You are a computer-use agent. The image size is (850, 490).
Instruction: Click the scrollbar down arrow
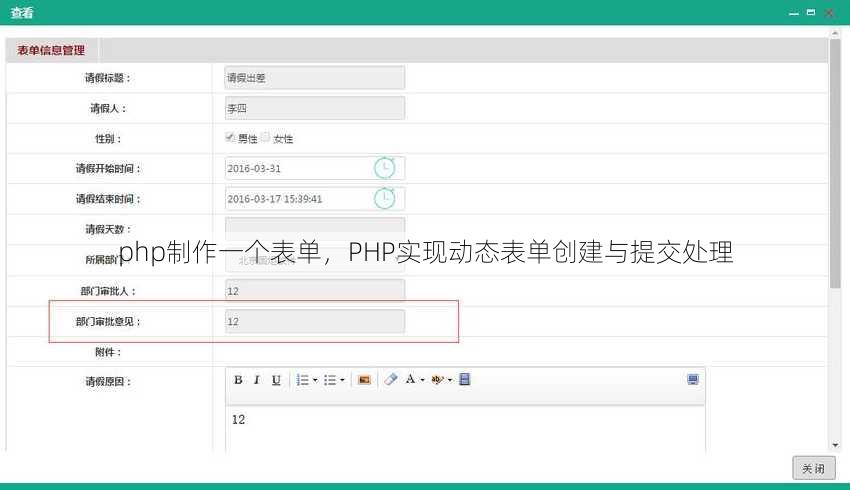[835, 445]
